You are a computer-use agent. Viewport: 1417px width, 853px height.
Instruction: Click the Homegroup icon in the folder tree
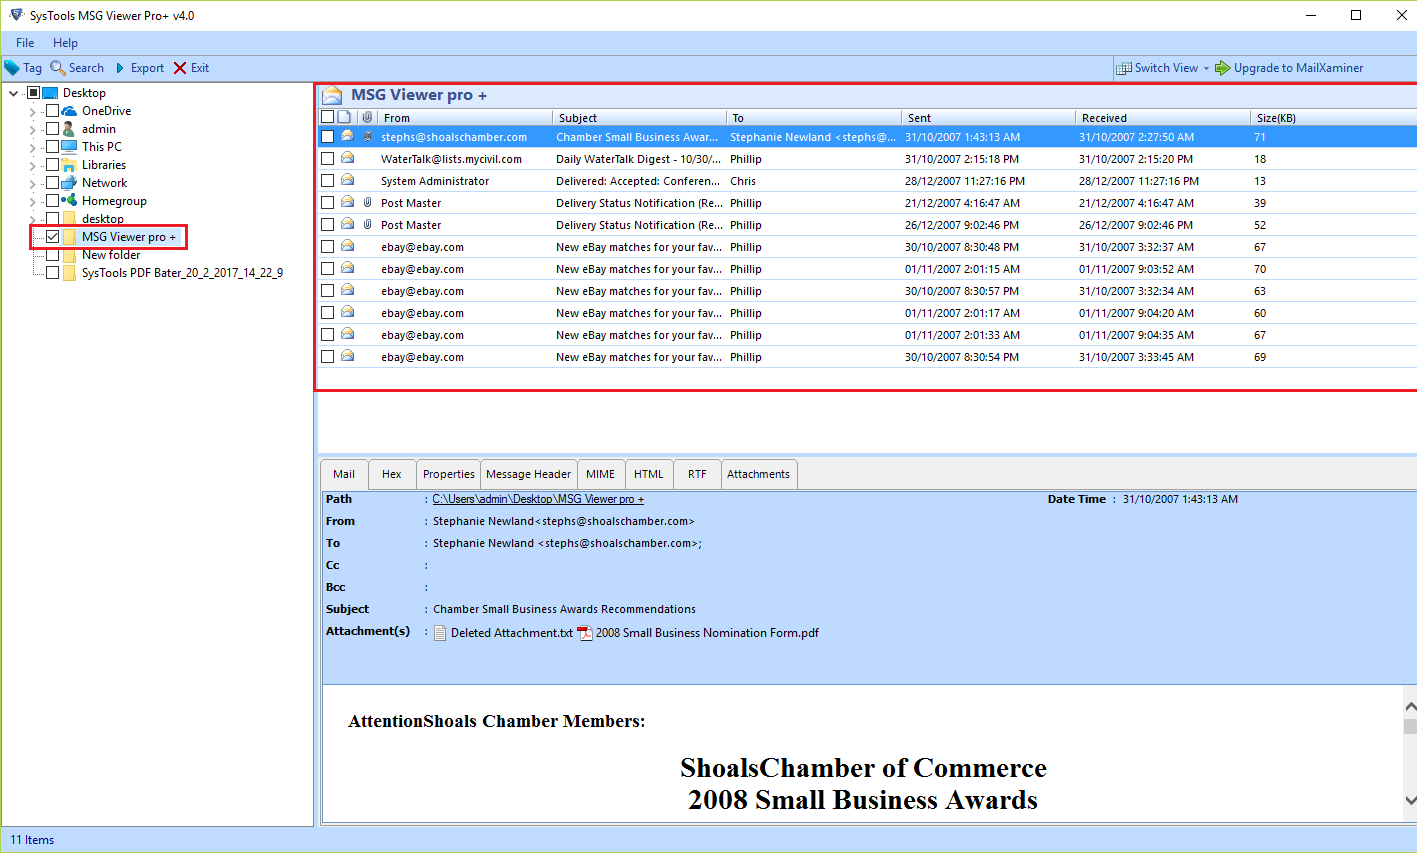coord(69,201)
